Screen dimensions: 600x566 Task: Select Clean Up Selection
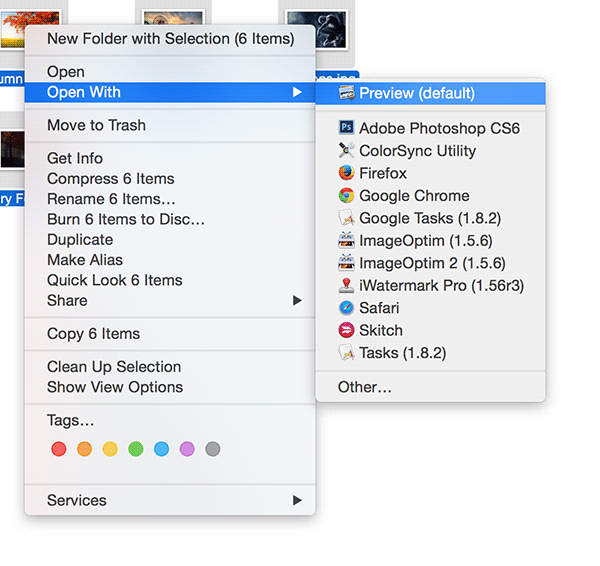point(170,367)
